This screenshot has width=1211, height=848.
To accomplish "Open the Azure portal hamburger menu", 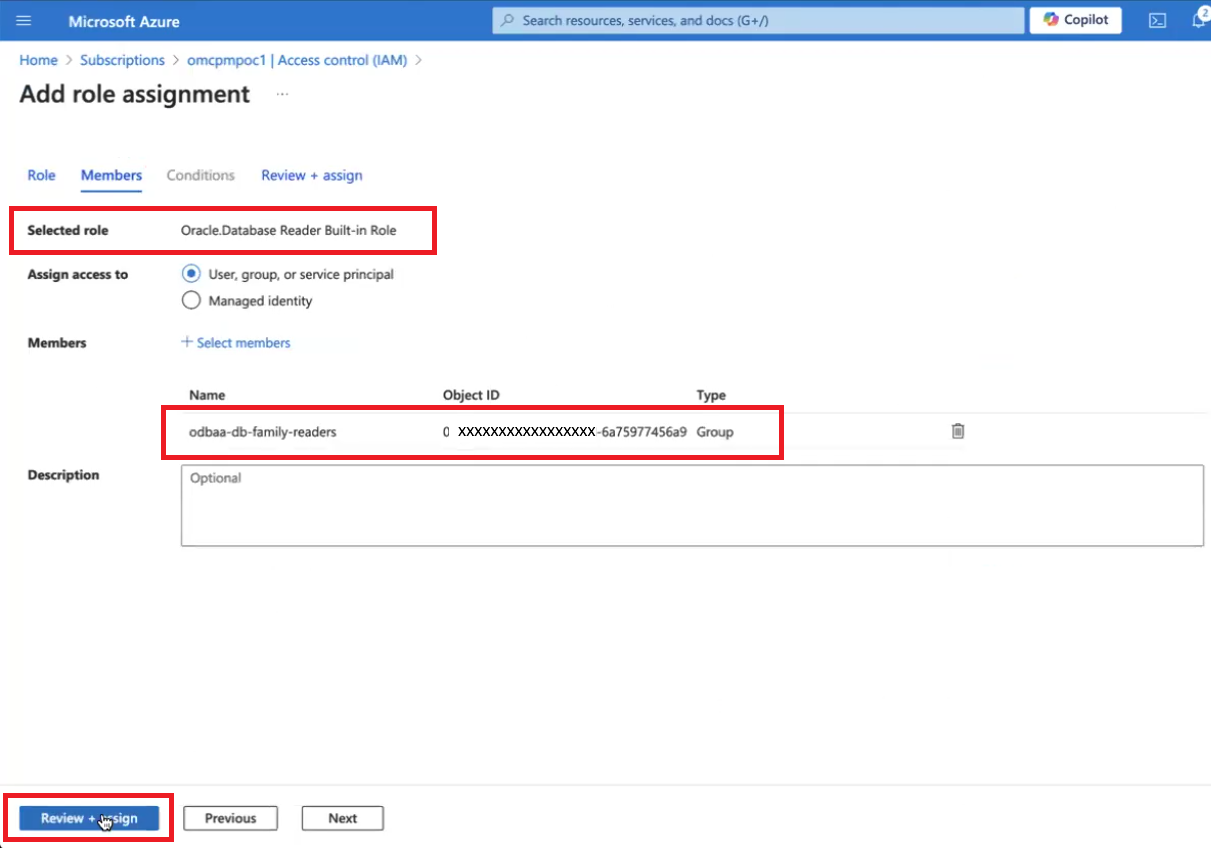I will click(24, 20).
